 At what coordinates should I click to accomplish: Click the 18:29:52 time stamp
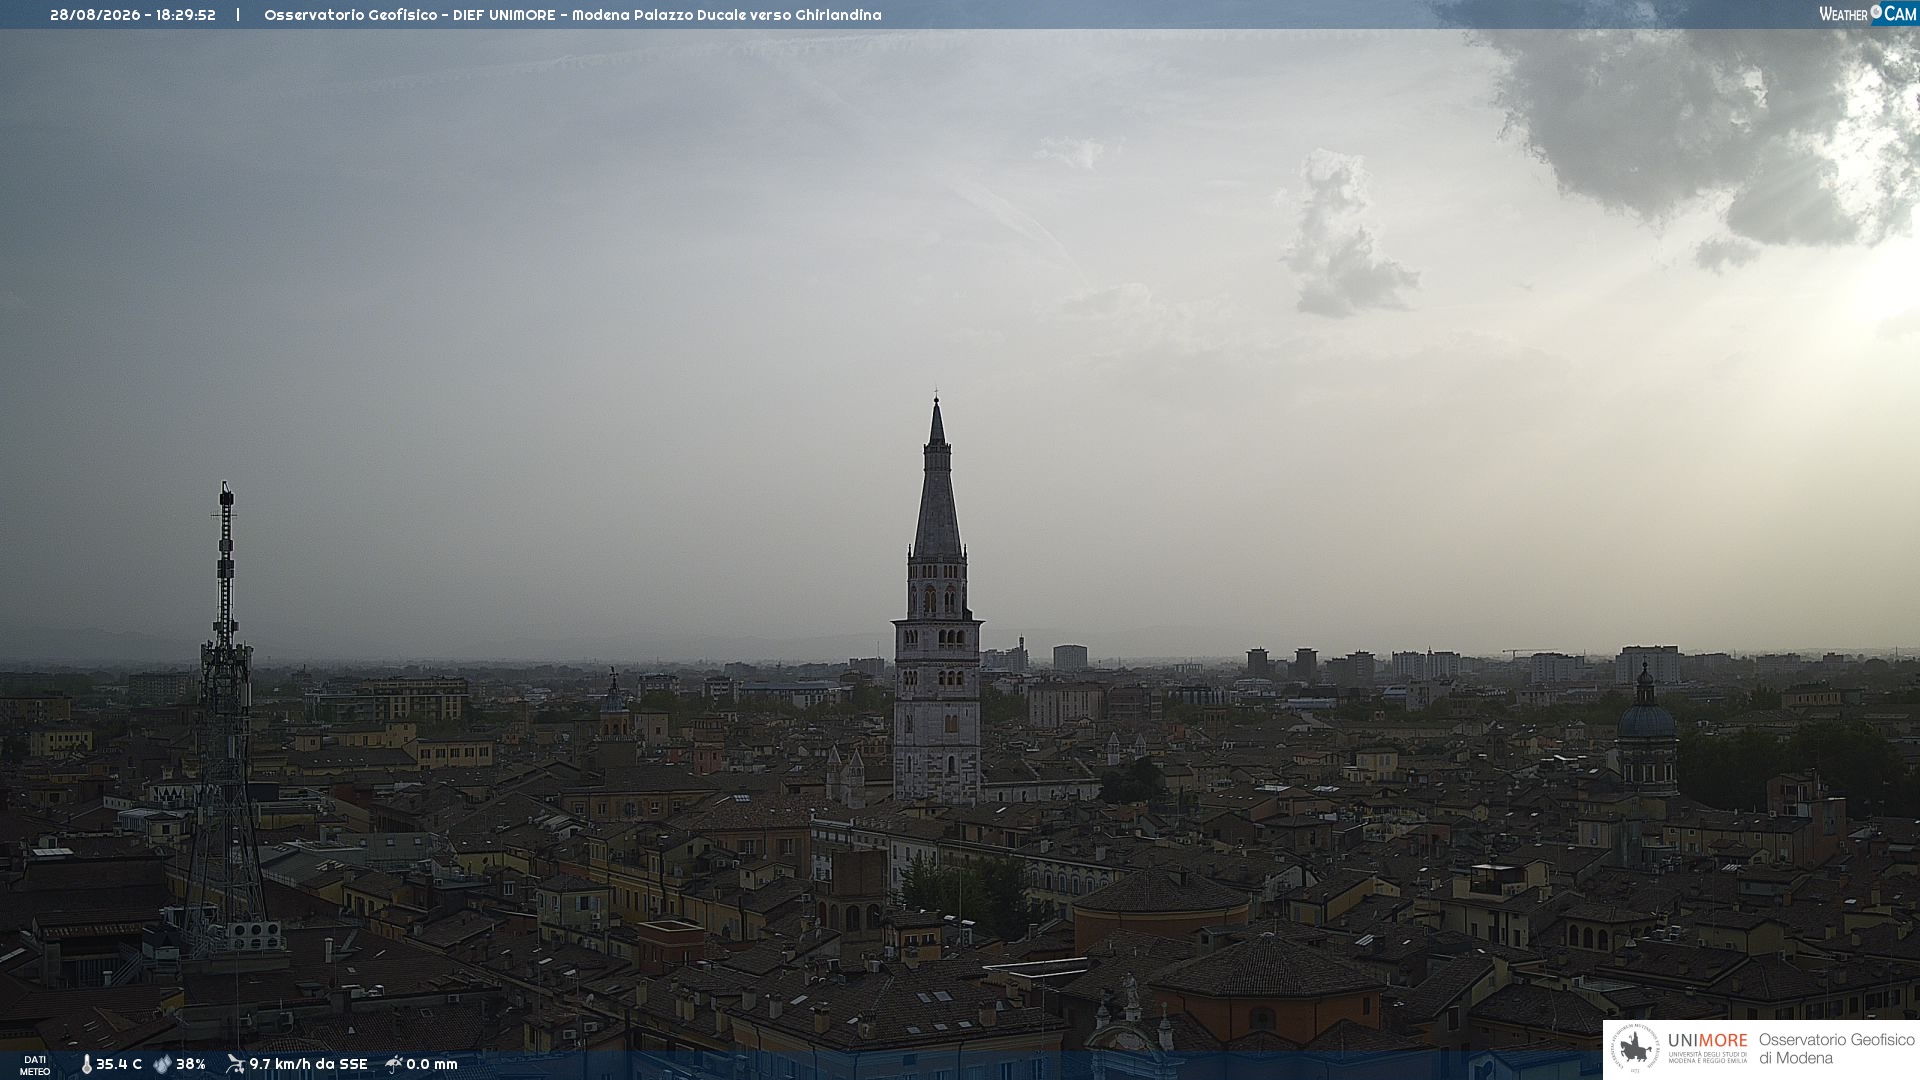click(186, 15)
